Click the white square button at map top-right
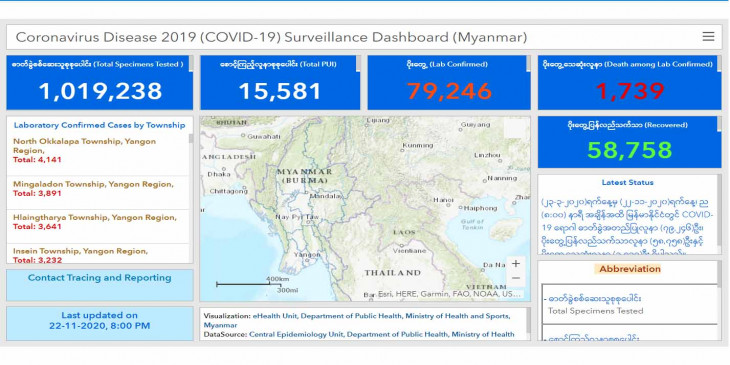Image resolution: width=730 pixels, height=365 pixels. click(514, 128)
